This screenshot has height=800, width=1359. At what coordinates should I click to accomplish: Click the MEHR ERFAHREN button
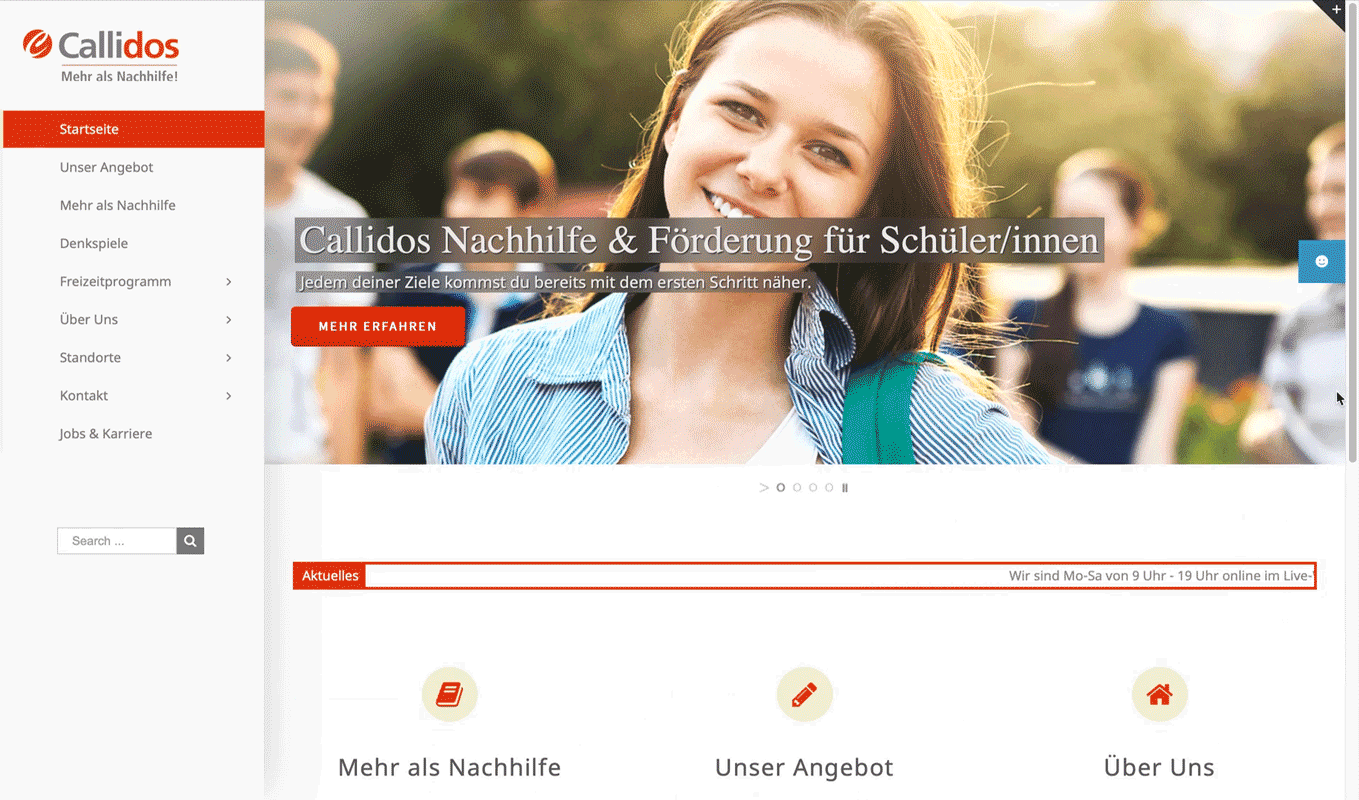(378, 326)
